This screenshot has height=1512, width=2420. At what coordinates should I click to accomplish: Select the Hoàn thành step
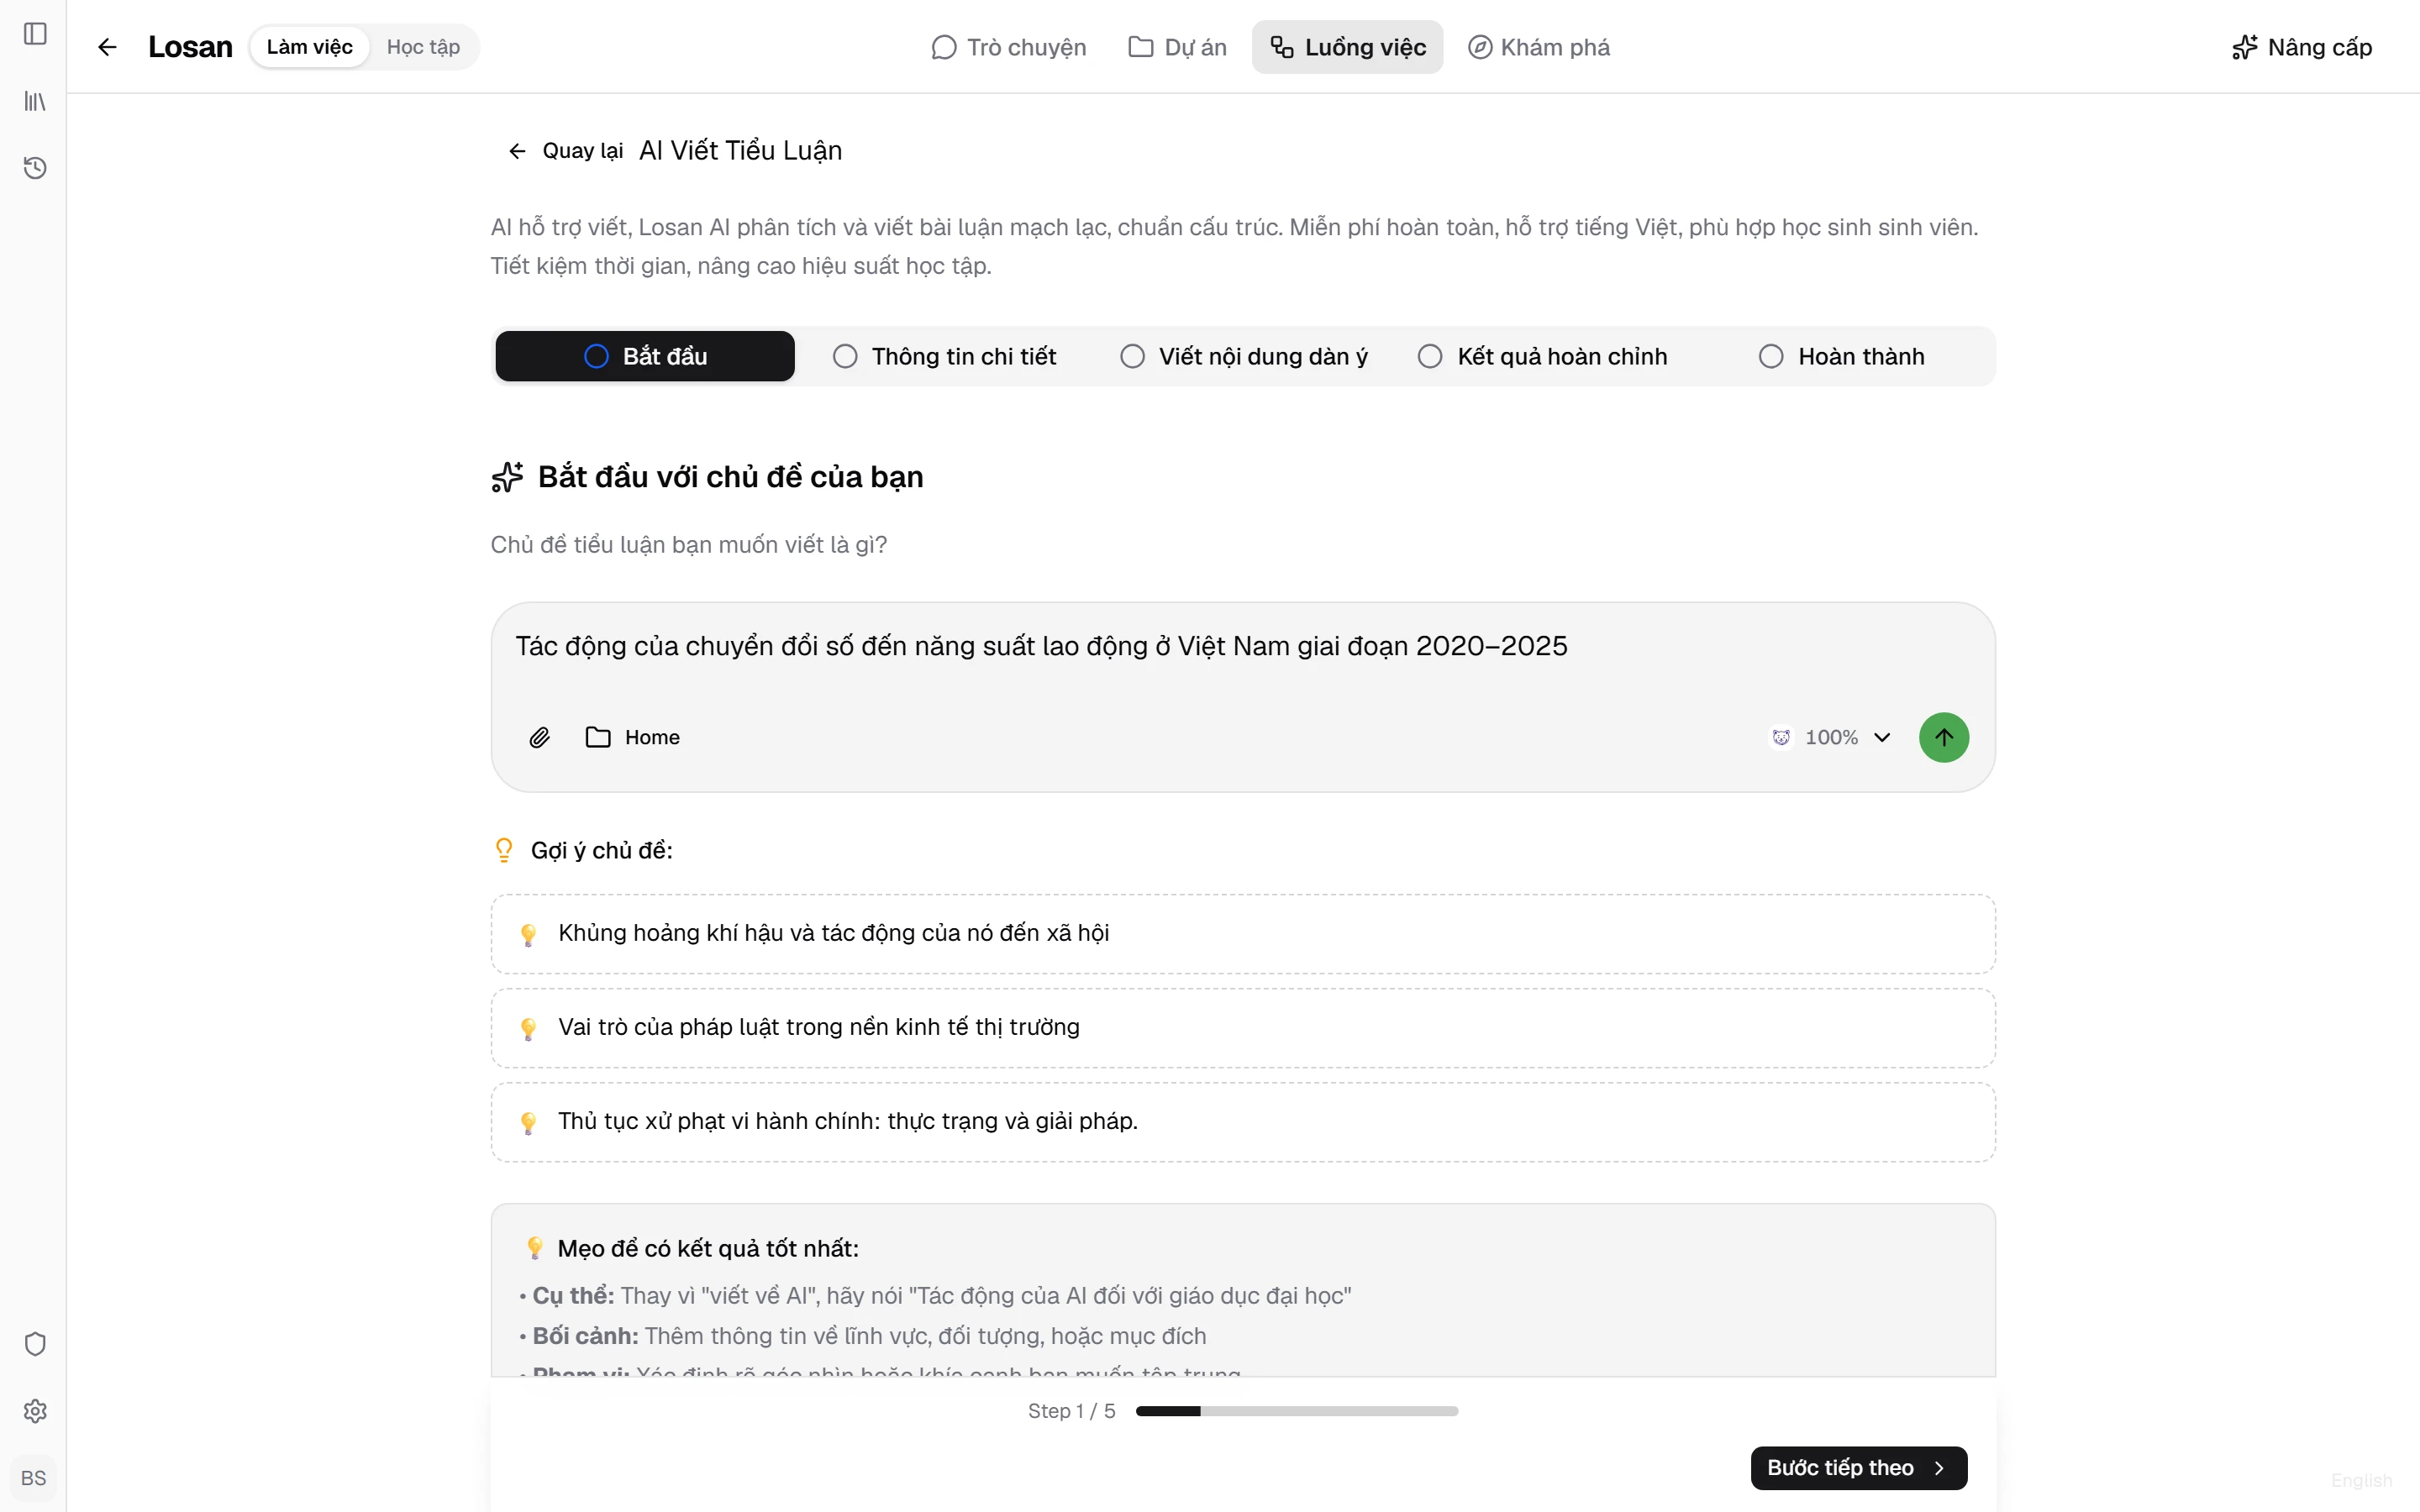point(1842,356)
